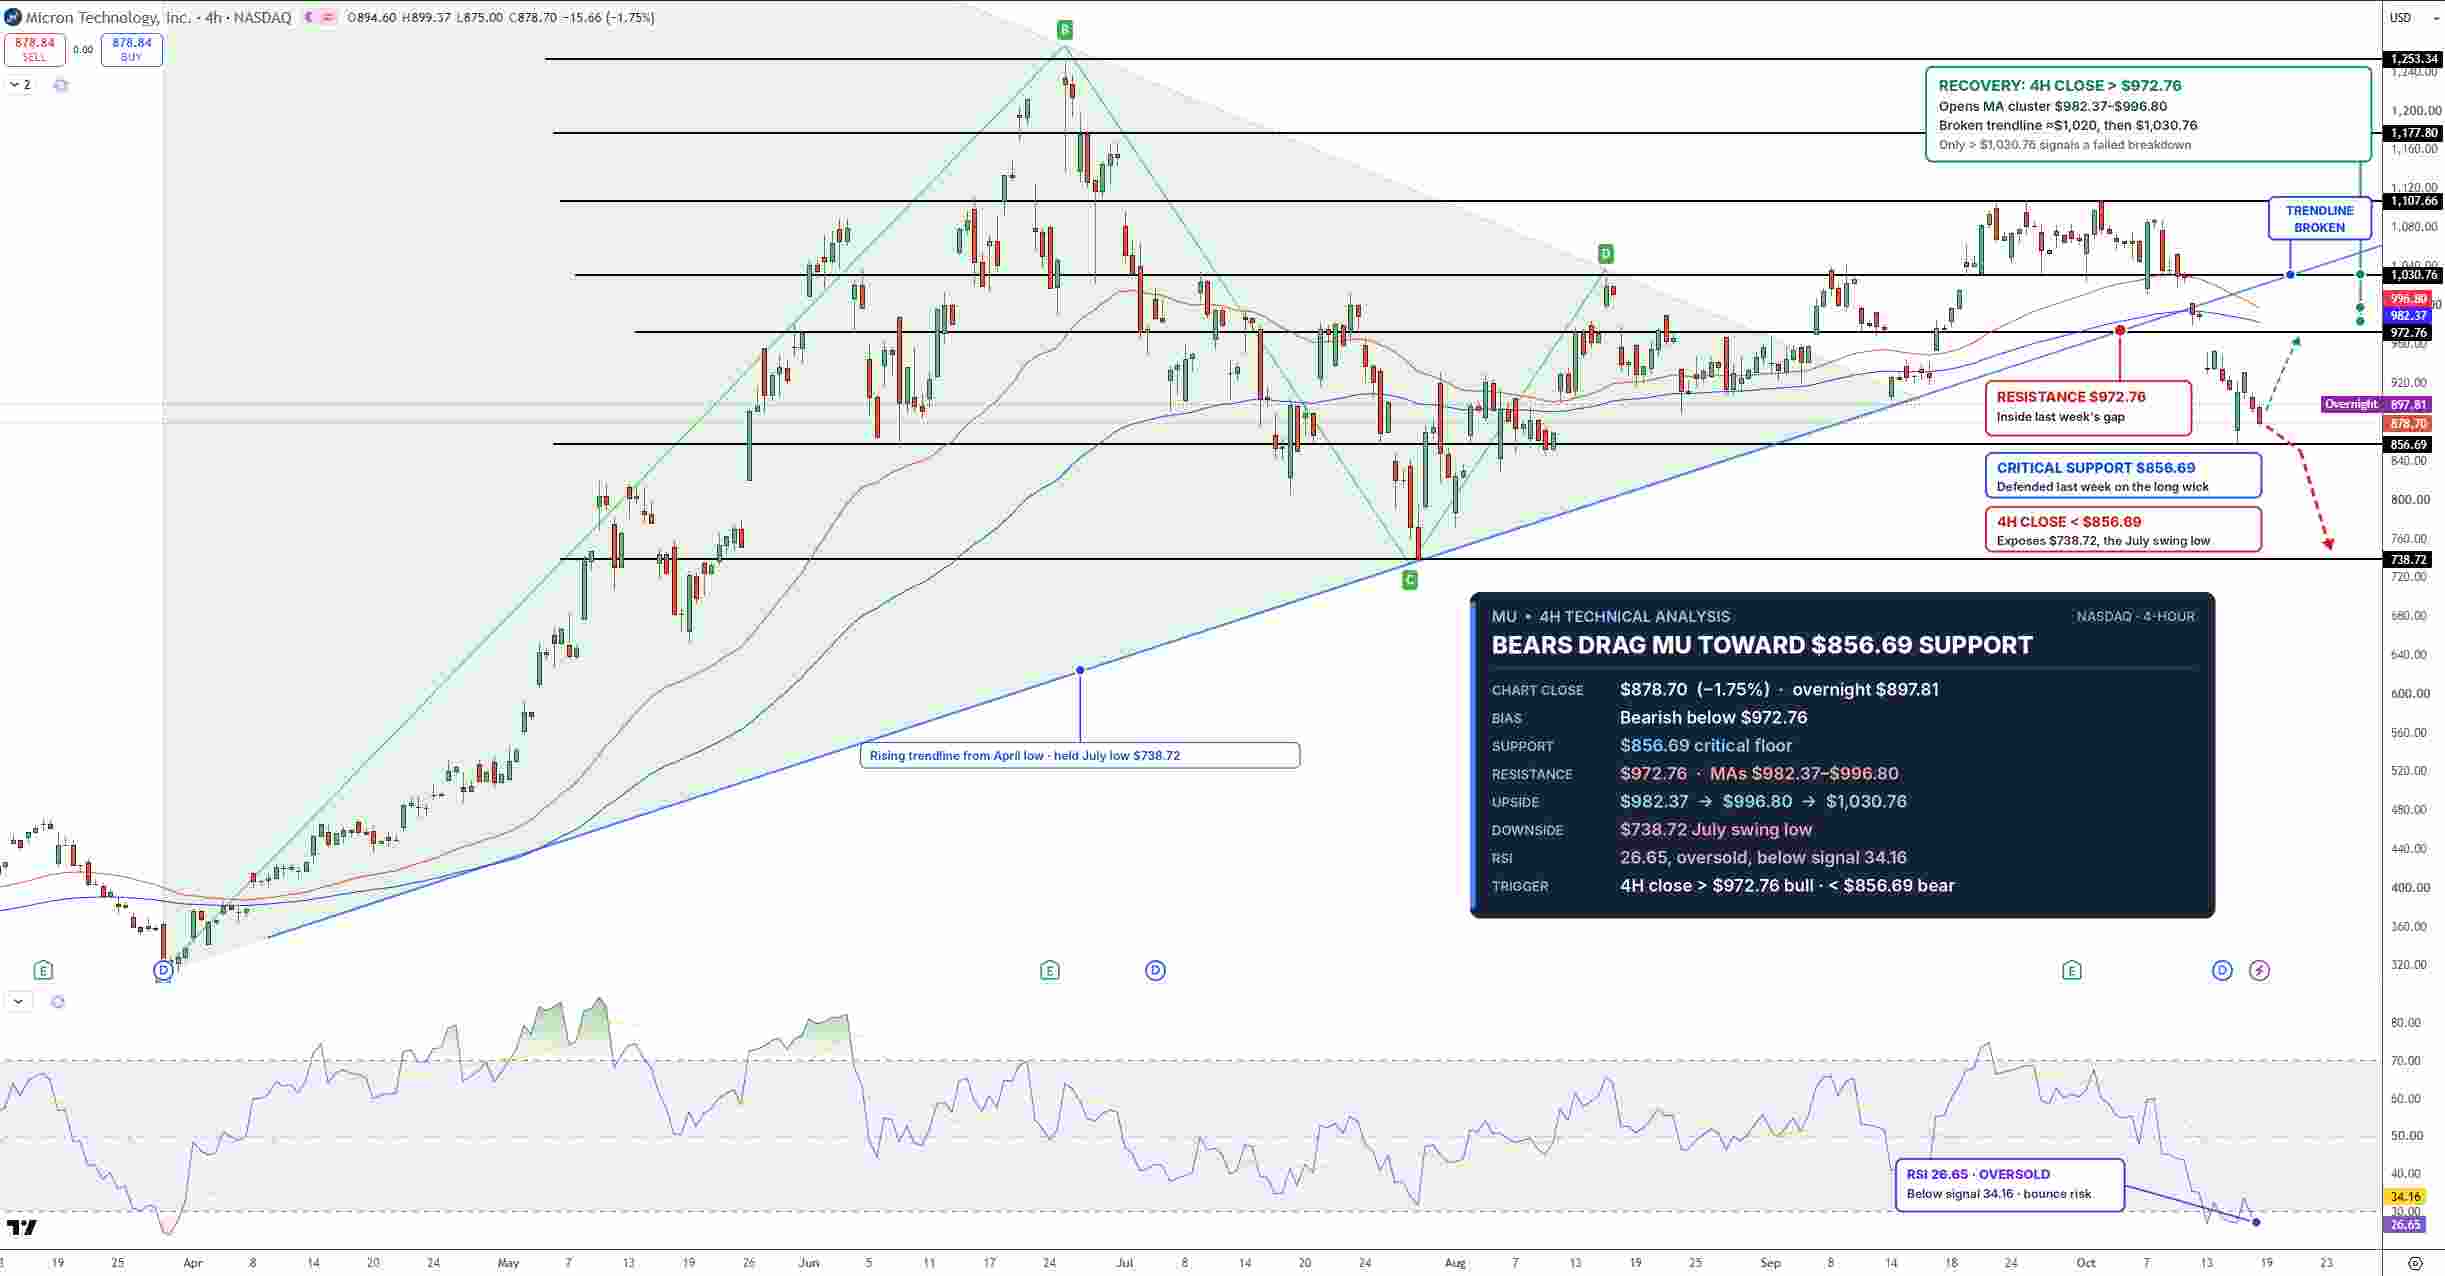Image resolution: width=2445 pixels, height=1276 pixels.
Task: Click the blue 982.37 moving average label
Action: (2408, 315)
